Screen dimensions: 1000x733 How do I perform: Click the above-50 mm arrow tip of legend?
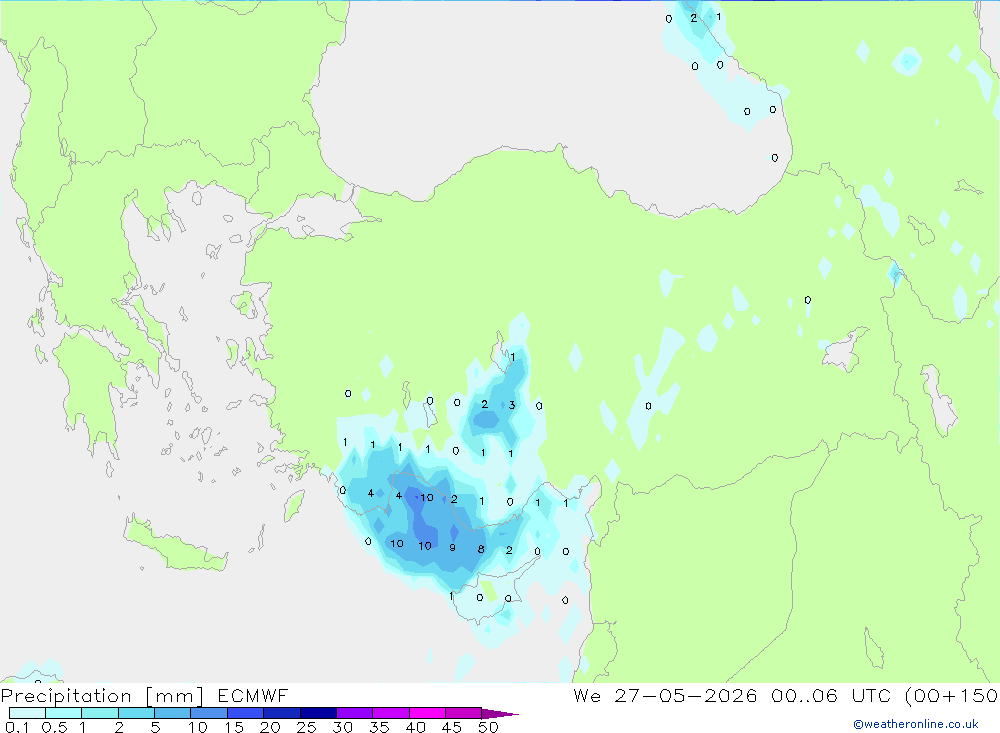[500, 714]
